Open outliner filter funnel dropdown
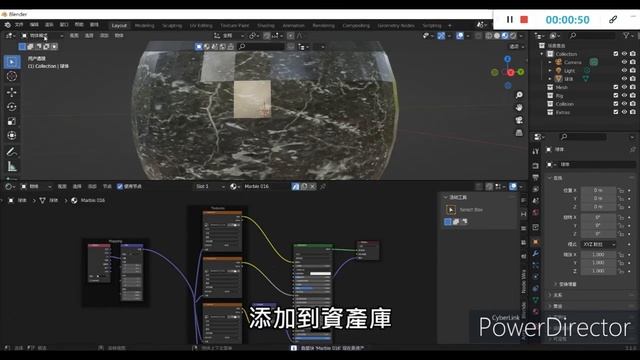Screen dimensions: 640x360 point(627,36)
